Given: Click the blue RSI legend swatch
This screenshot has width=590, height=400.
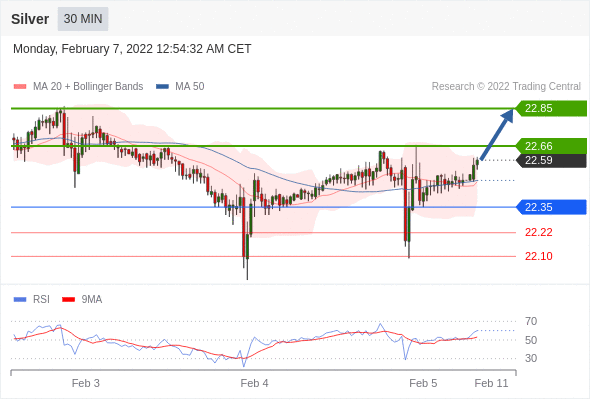Looking at the screenshot, I should pyautogui.click(x=20, y=300).
